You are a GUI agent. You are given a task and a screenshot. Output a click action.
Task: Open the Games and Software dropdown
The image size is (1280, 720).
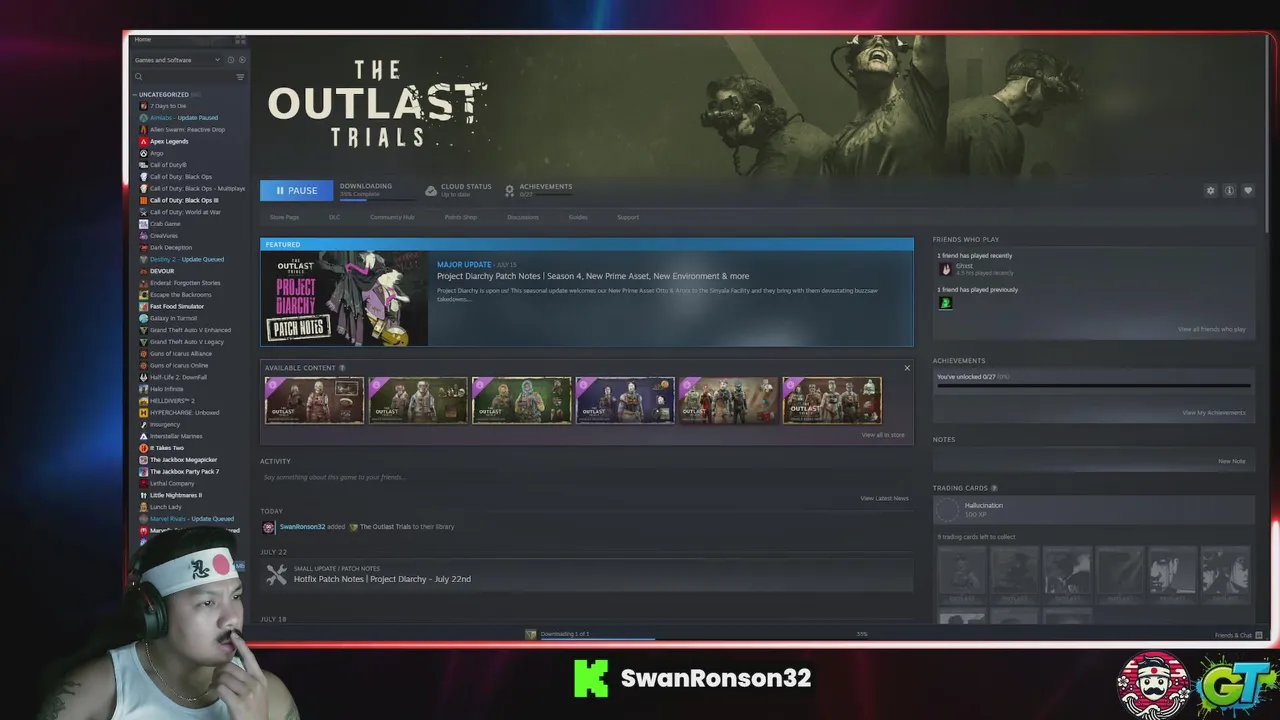[178, 60]
